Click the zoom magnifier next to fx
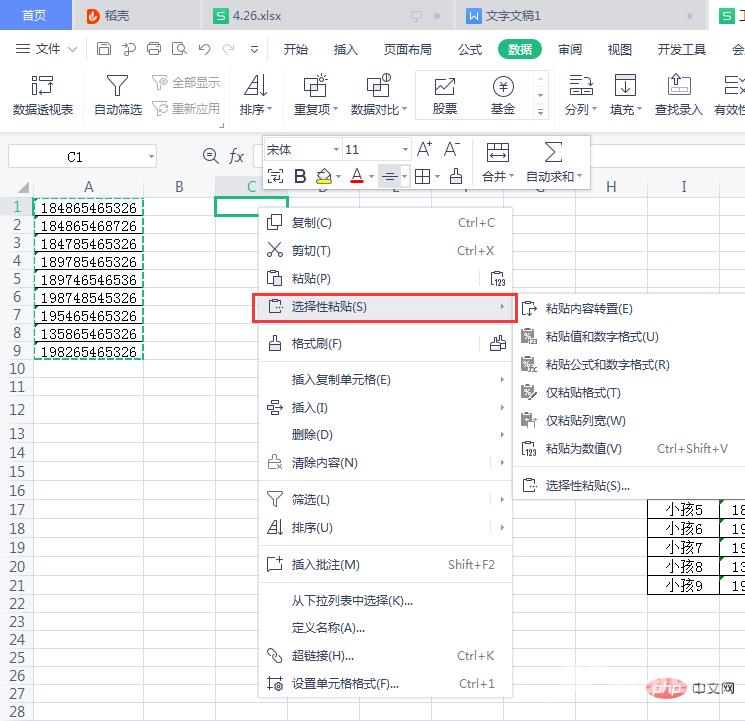 click(210, 156)
